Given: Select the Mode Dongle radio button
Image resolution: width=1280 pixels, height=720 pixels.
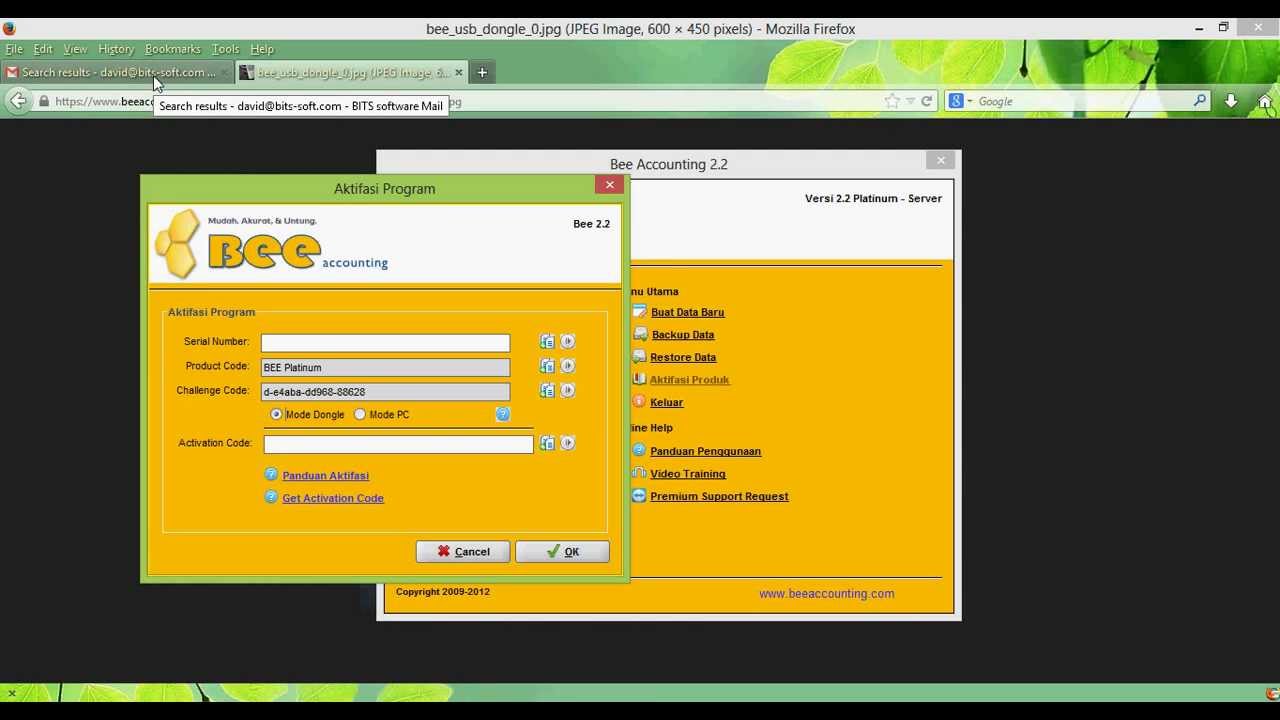Looking at the screenshot, I should [277, 414].
